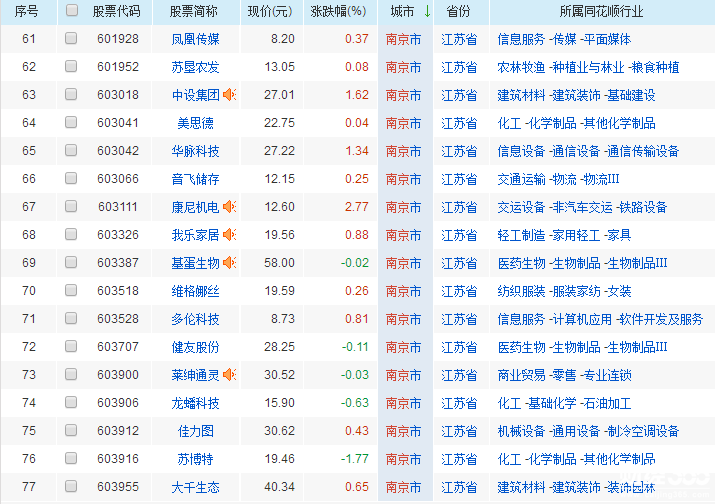Click the announcement icon next to 我乐家居
715x504 pixels.
230,235
